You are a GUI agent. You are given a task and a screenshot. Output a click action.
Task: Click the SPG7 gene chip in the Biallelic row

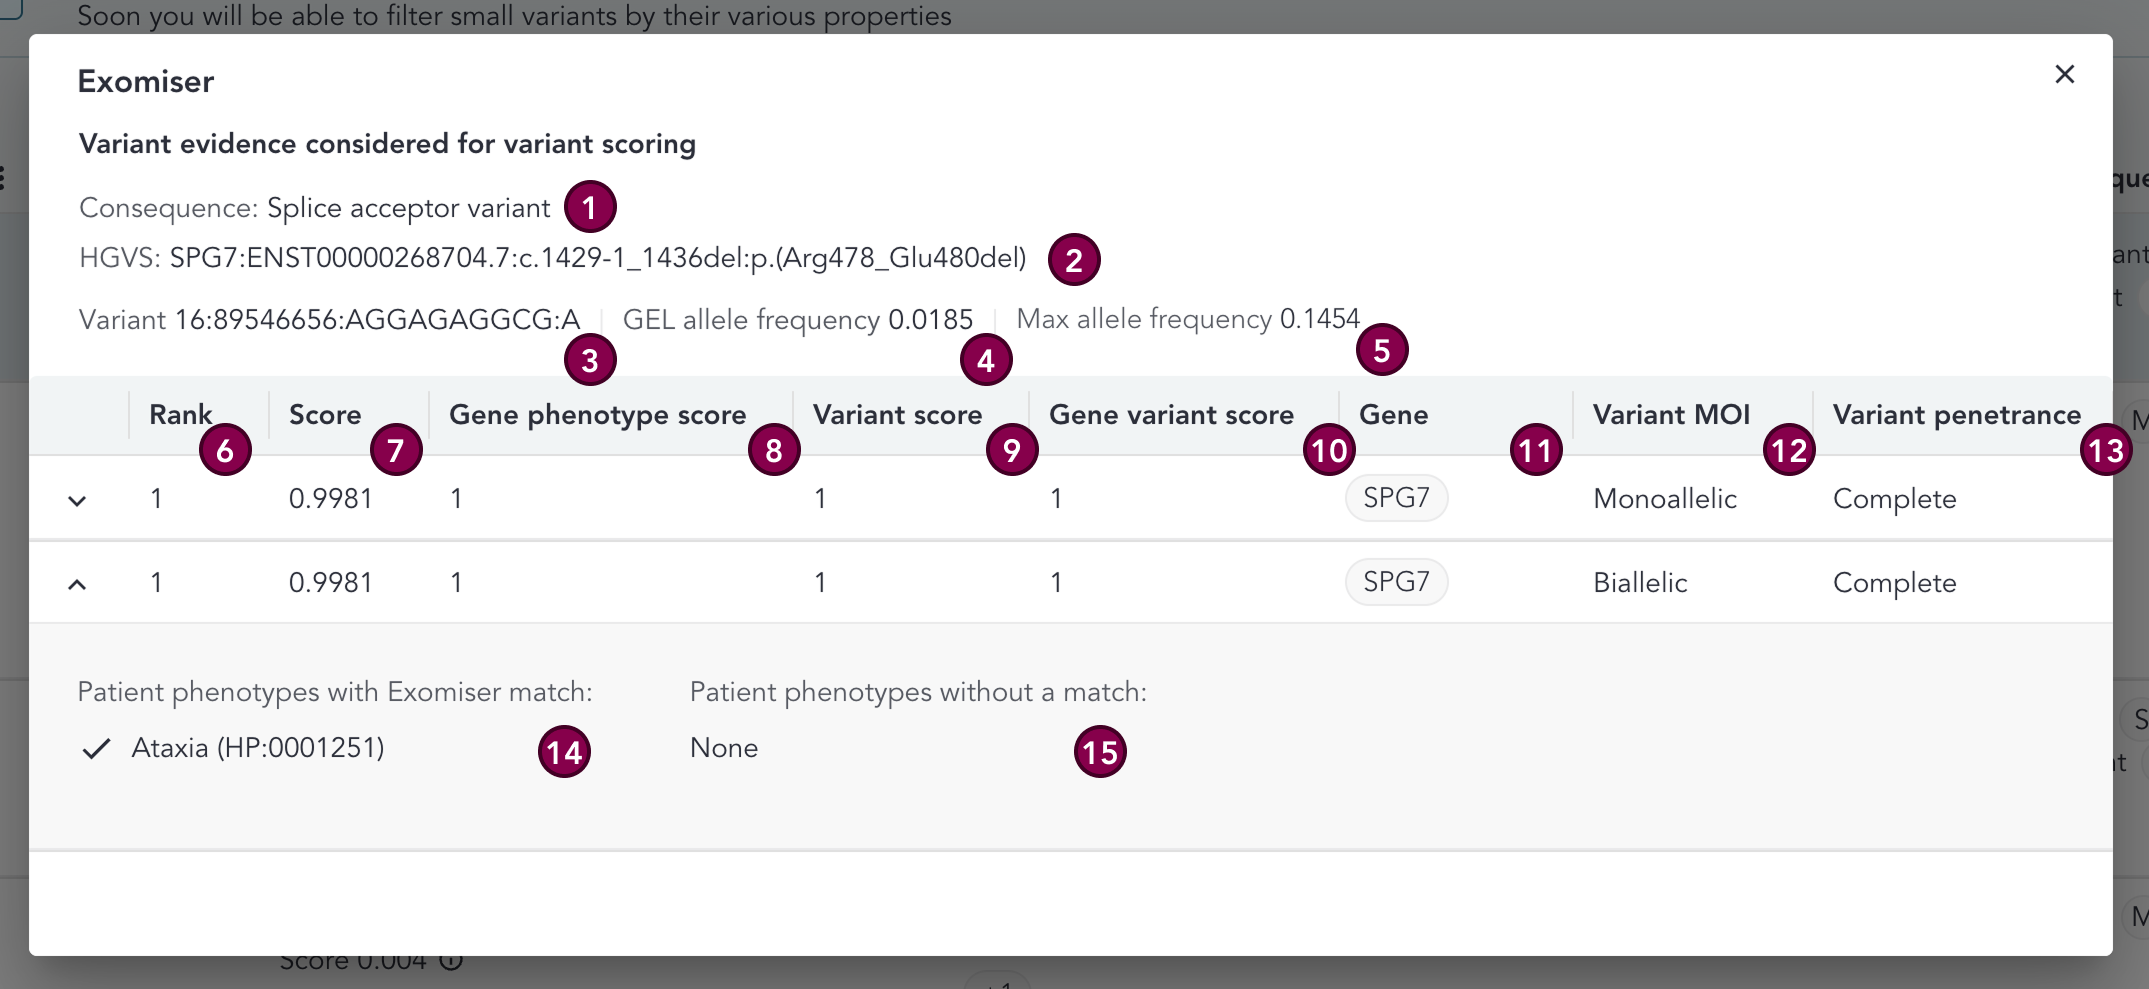1396,581
